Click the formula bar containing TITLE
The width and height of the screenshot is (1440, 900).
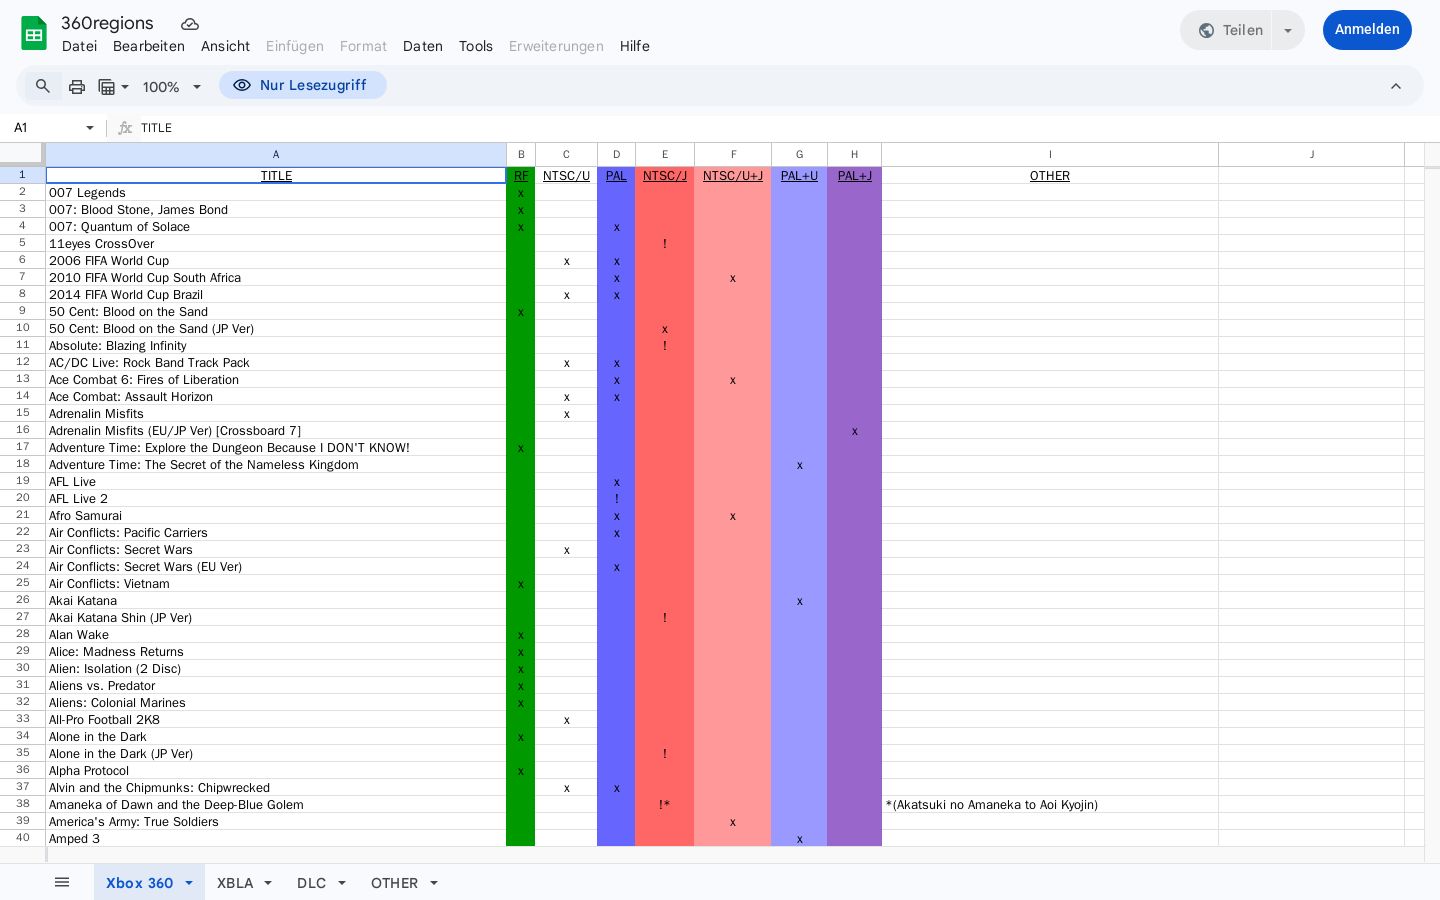(770, 128)
